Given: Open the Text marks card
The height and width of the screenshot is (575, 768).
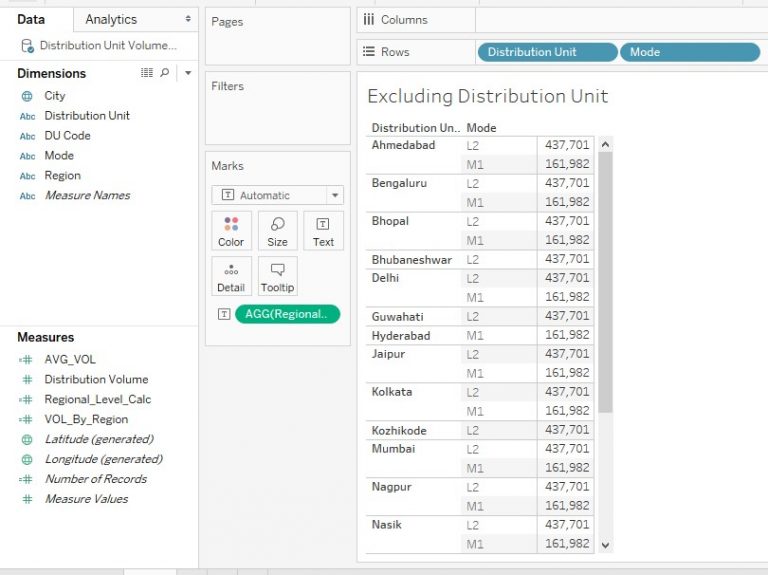Looking at the screenshot, I should [x=323, y=231].
